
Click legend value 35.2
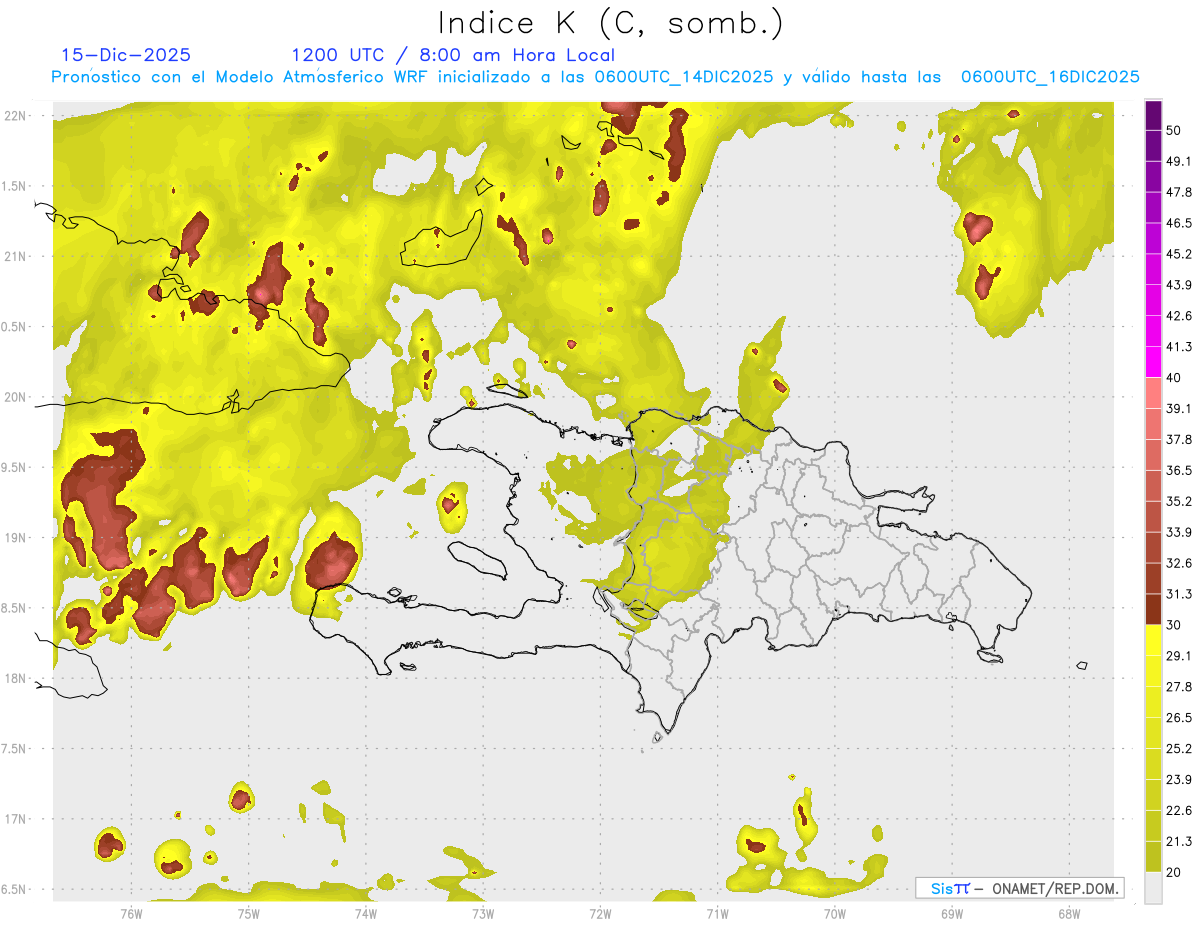(1179, 501)
